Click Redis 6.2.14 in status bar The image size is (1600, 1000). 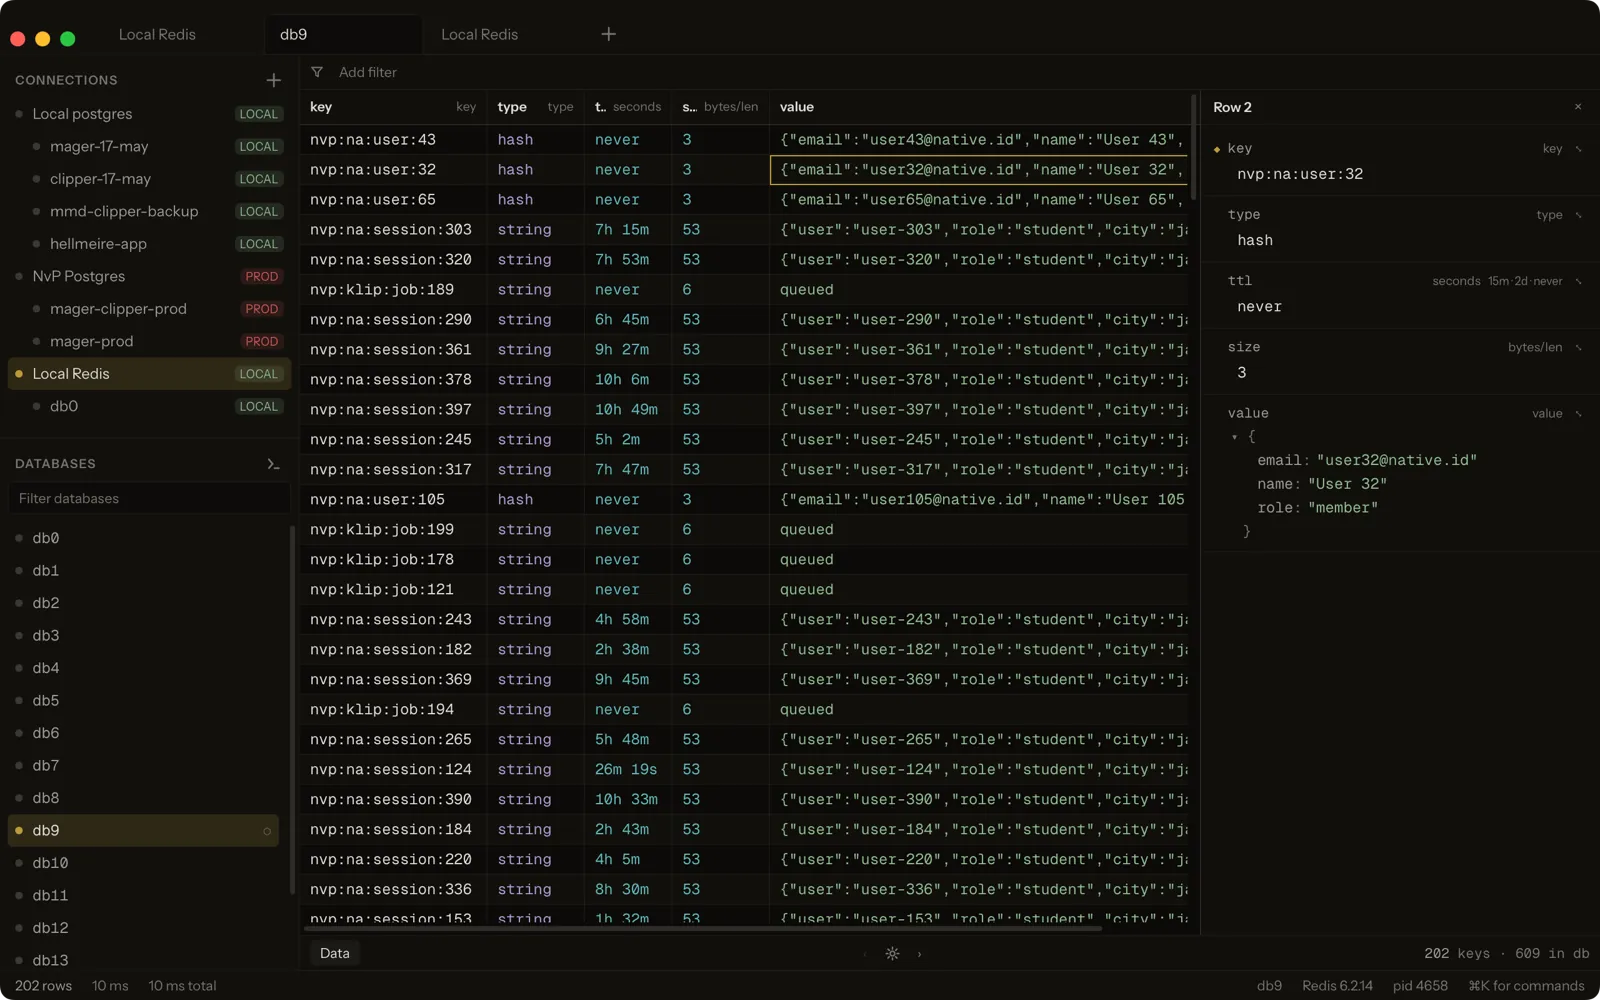1337,986
